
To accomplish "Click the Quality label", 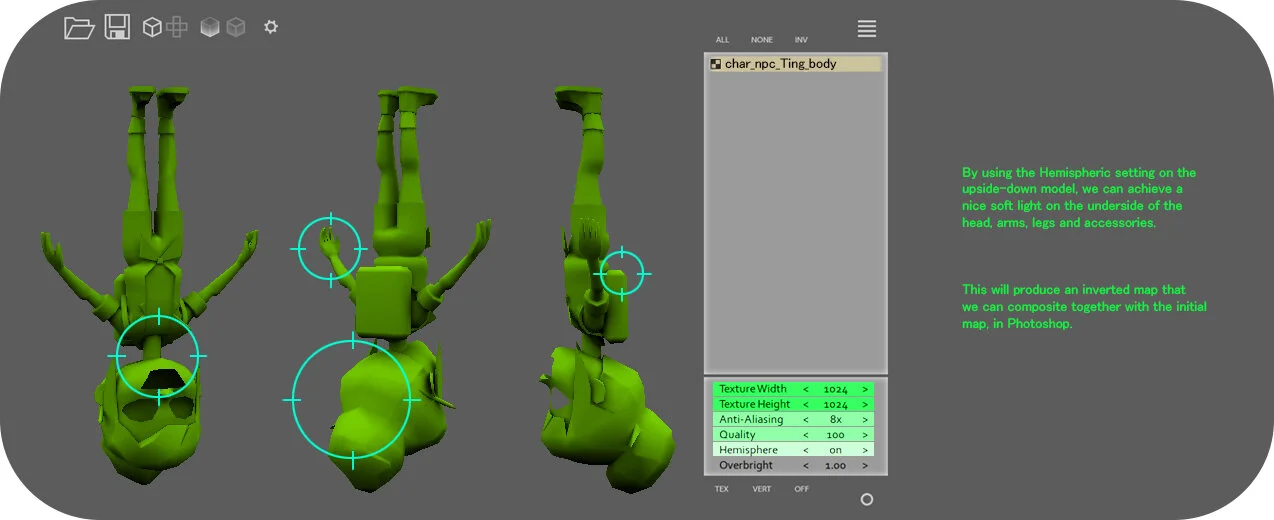I will click(738, 435).
